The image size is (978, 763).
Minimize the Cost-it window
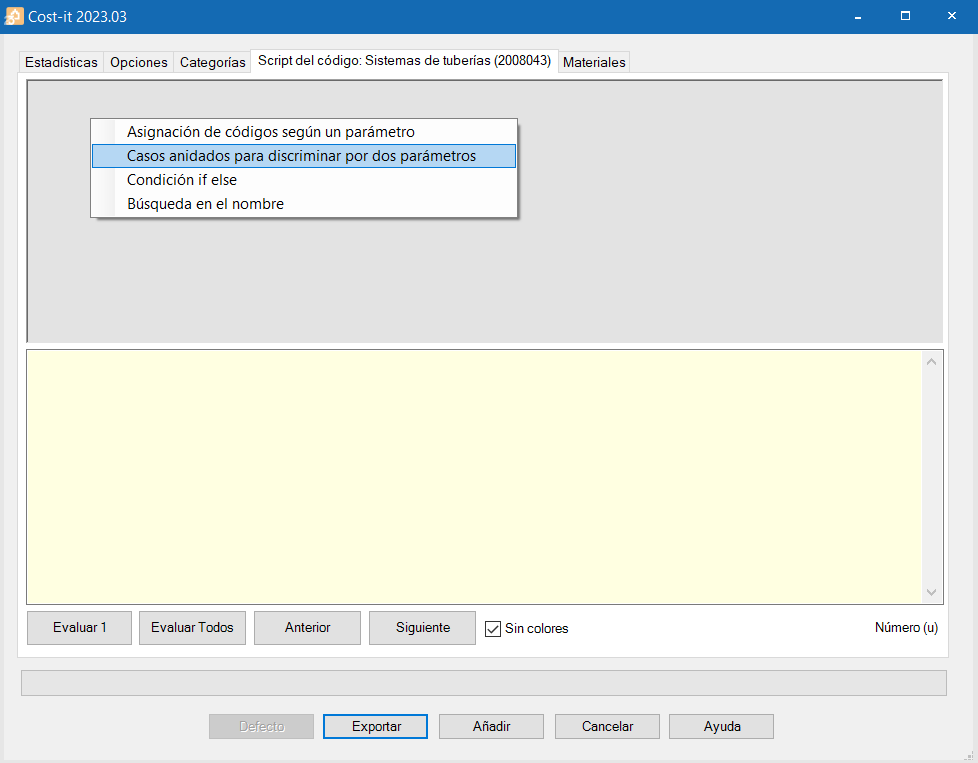click(858, 16)
